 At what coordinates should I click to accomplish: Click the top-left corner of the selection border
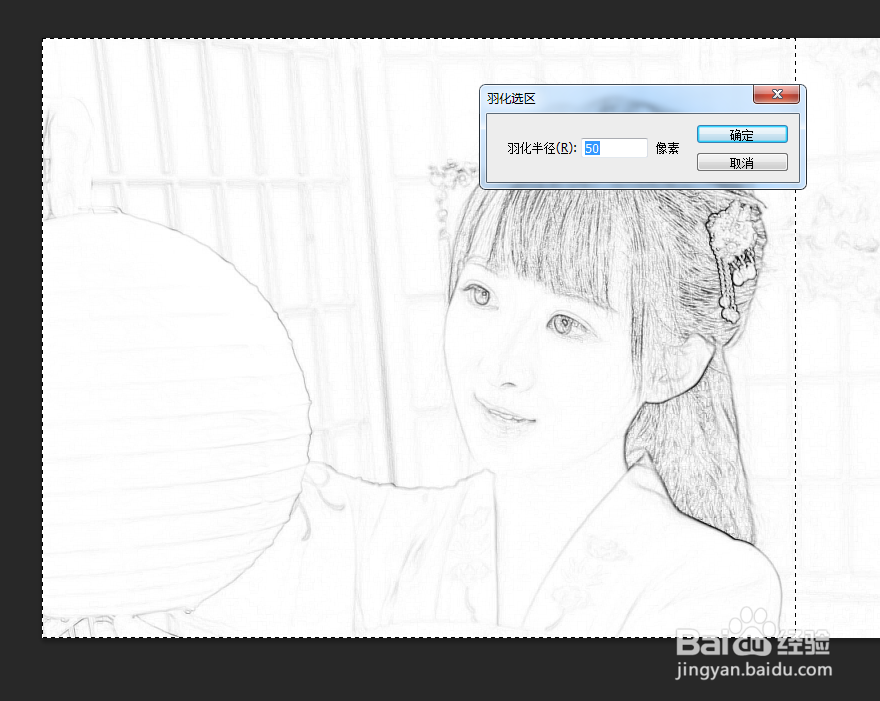pos(41,40)
